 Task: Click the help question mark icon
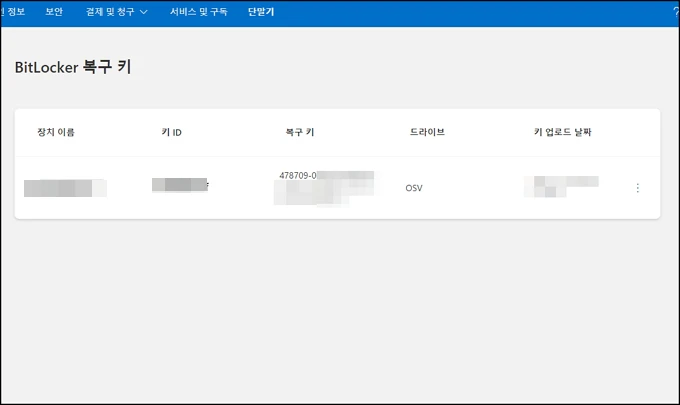[676, 12]
